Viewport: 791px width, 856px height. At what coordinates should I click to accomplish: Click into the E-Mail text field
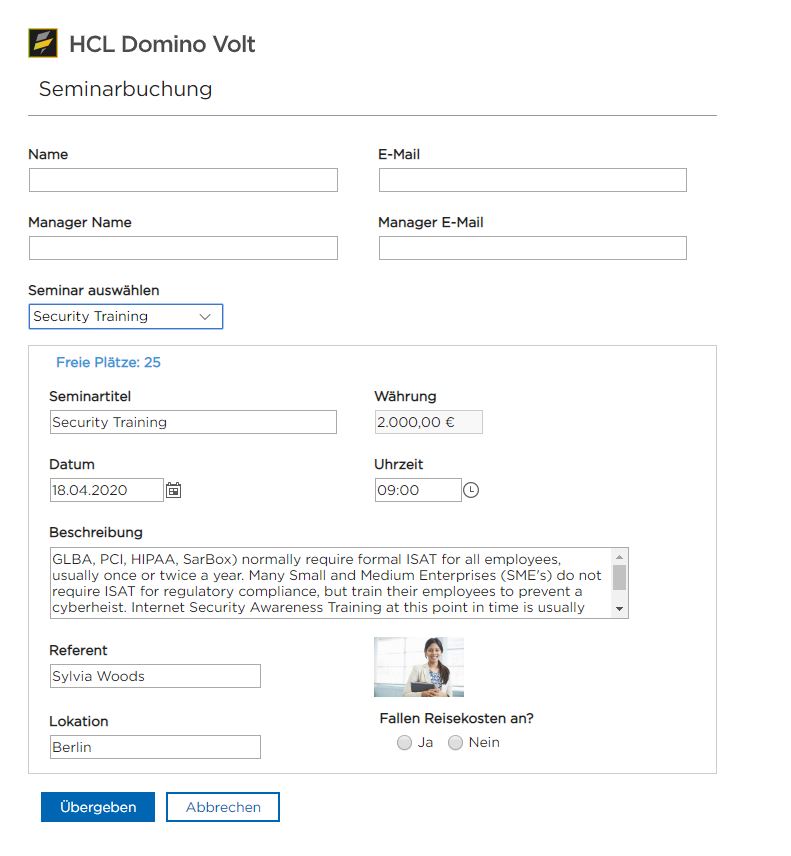tap(532, 180)
